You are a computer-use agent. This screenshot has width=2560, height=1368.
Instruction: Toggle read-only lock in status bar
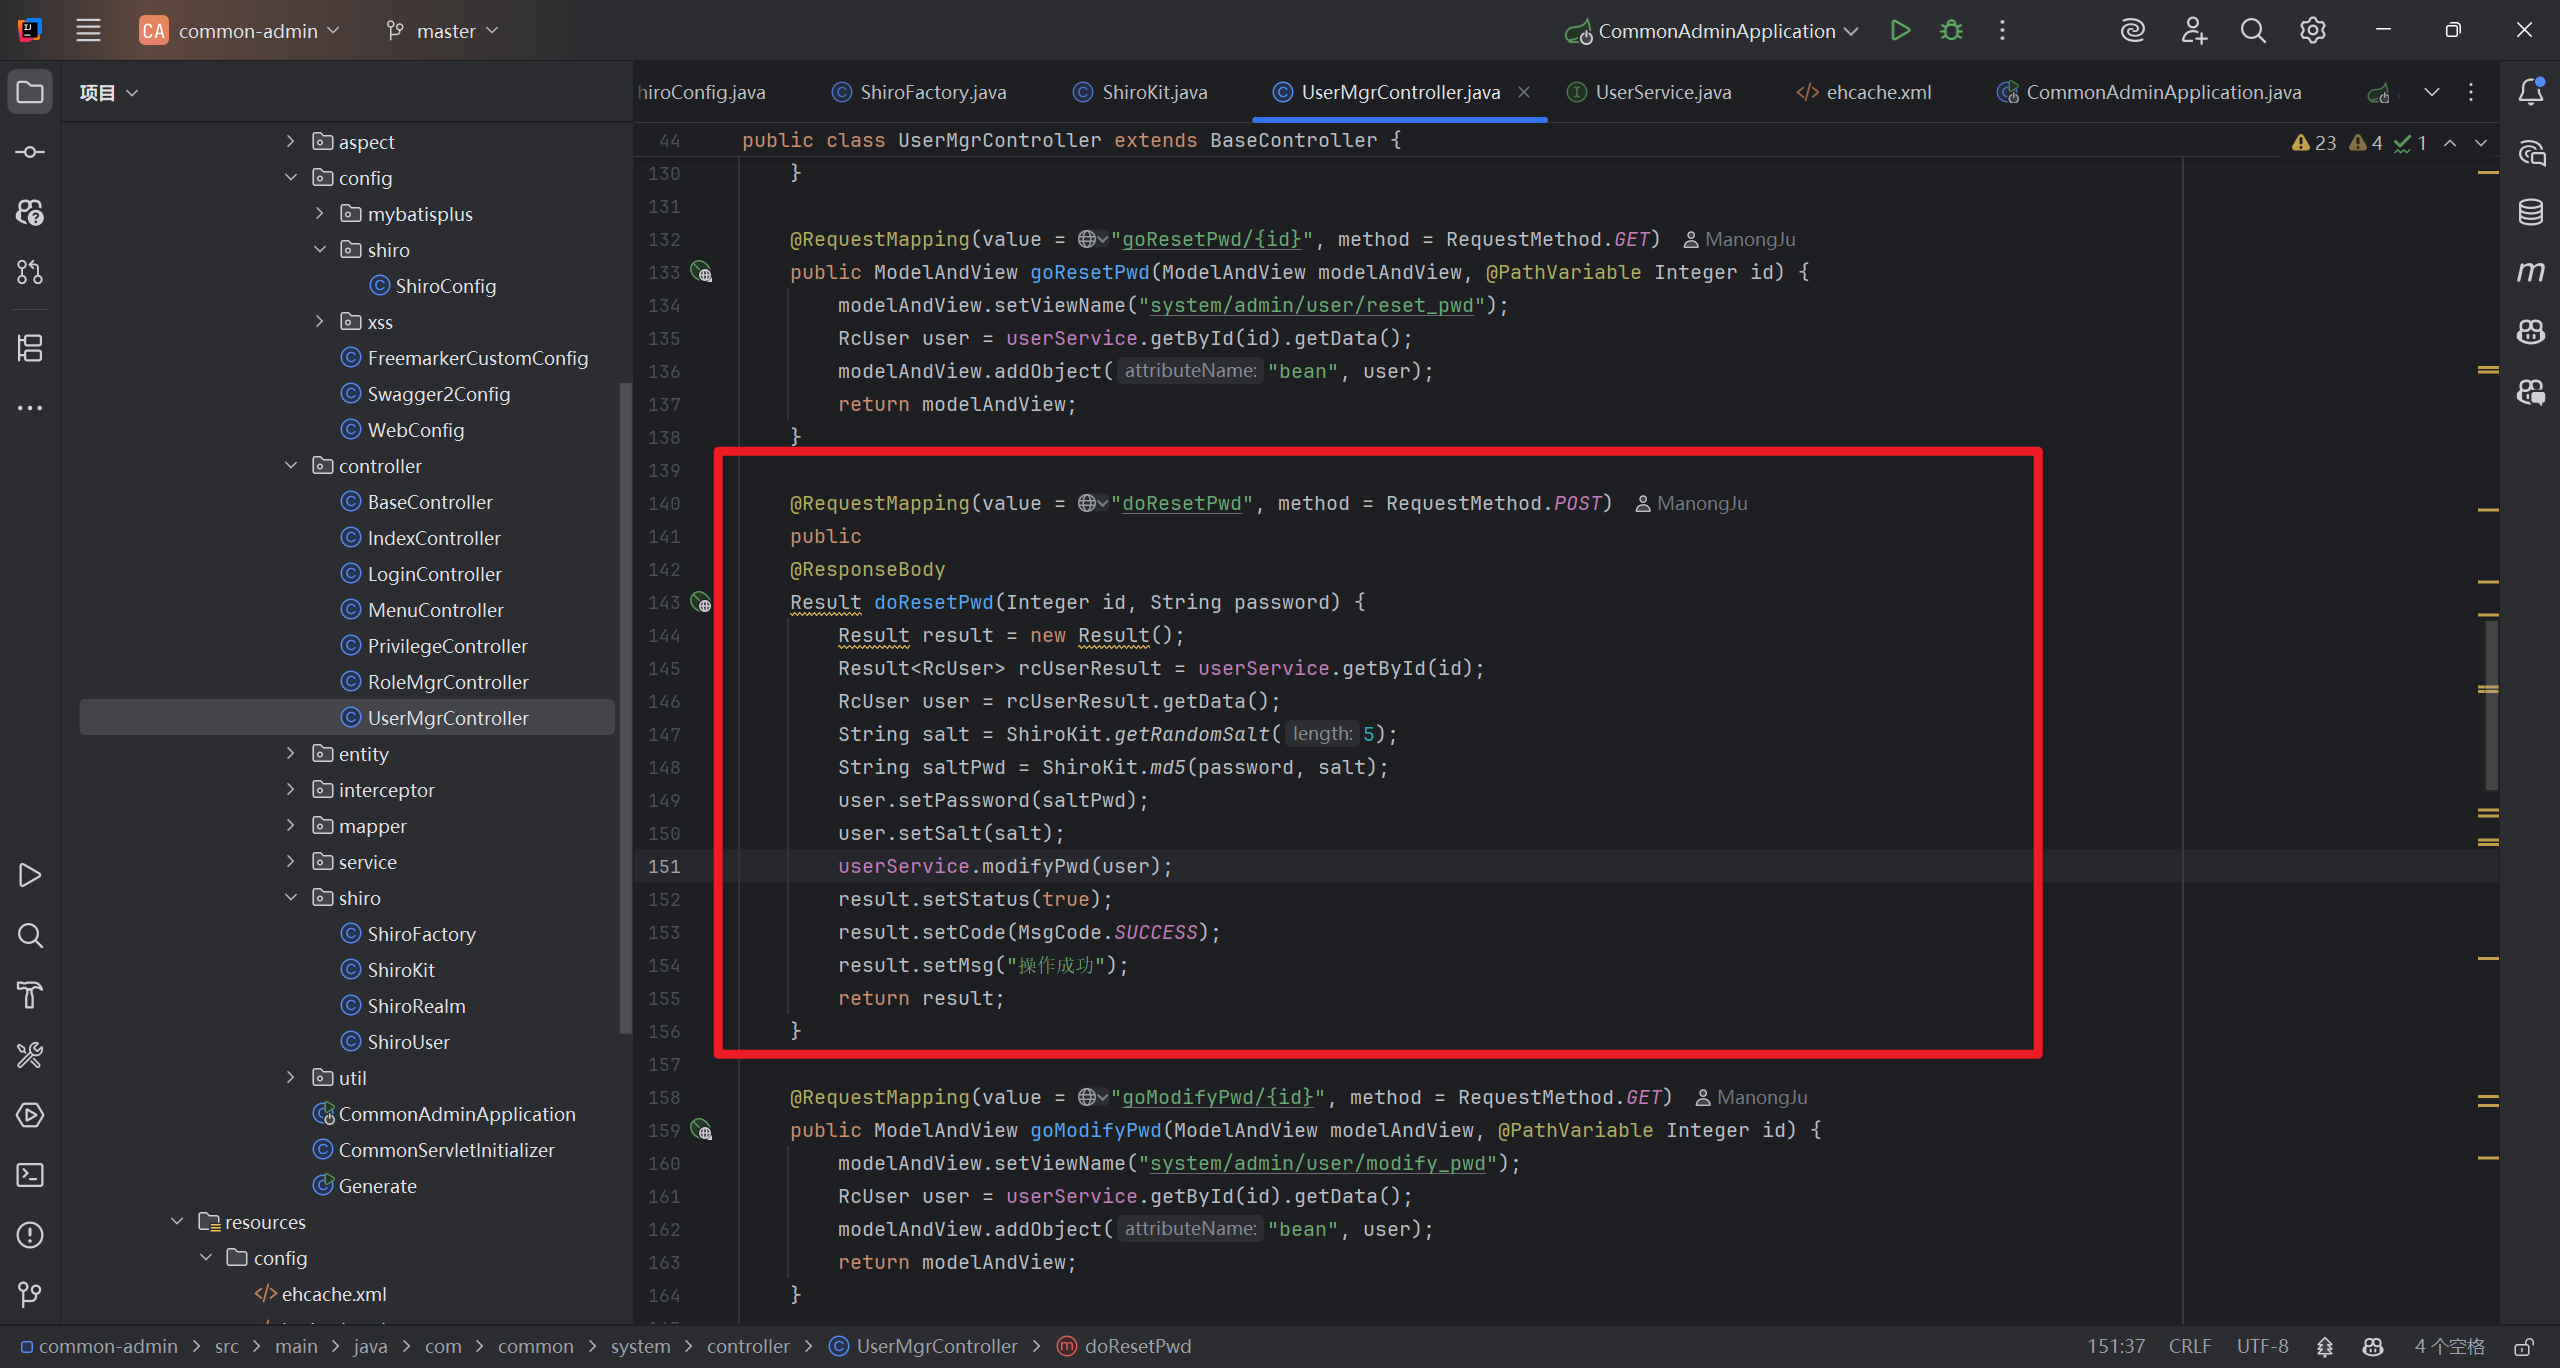(2525, 1347)
